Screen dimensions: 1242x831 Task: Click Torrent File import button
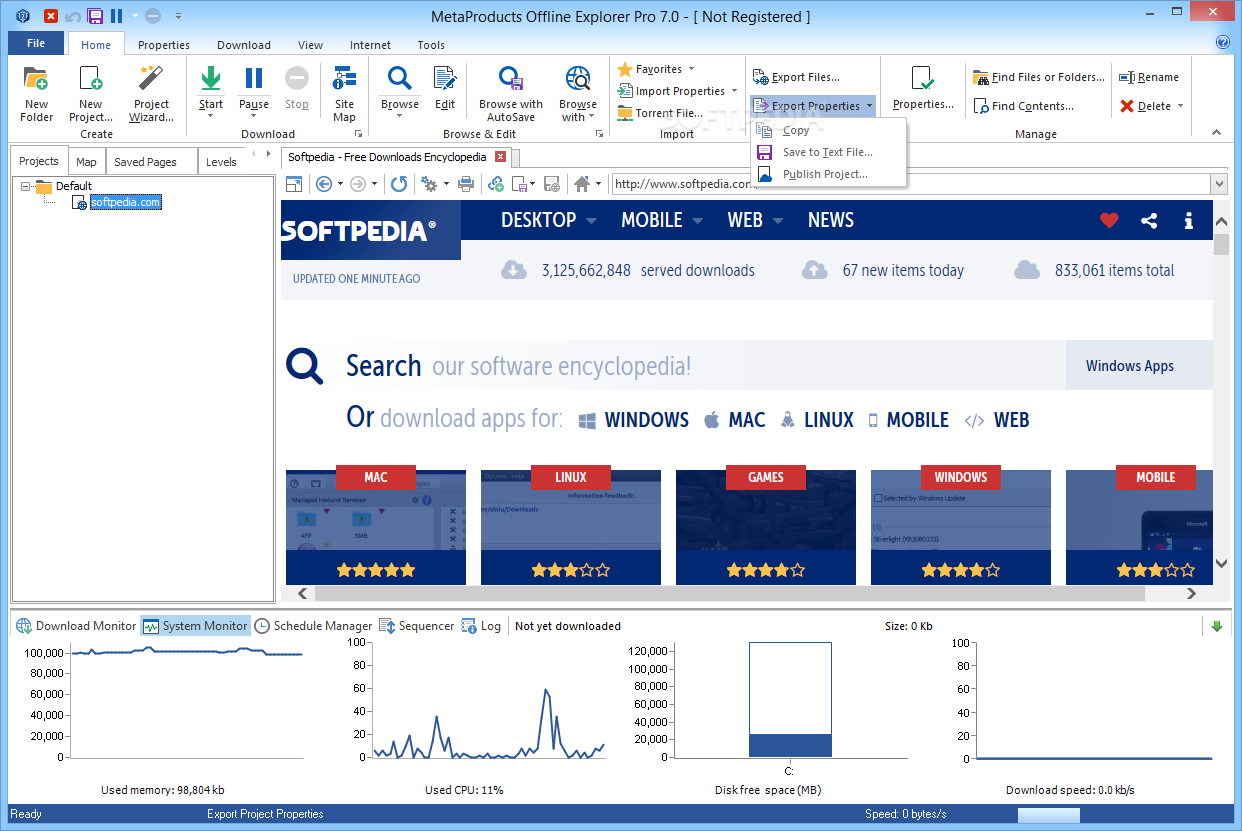click(x=660, y=113)
